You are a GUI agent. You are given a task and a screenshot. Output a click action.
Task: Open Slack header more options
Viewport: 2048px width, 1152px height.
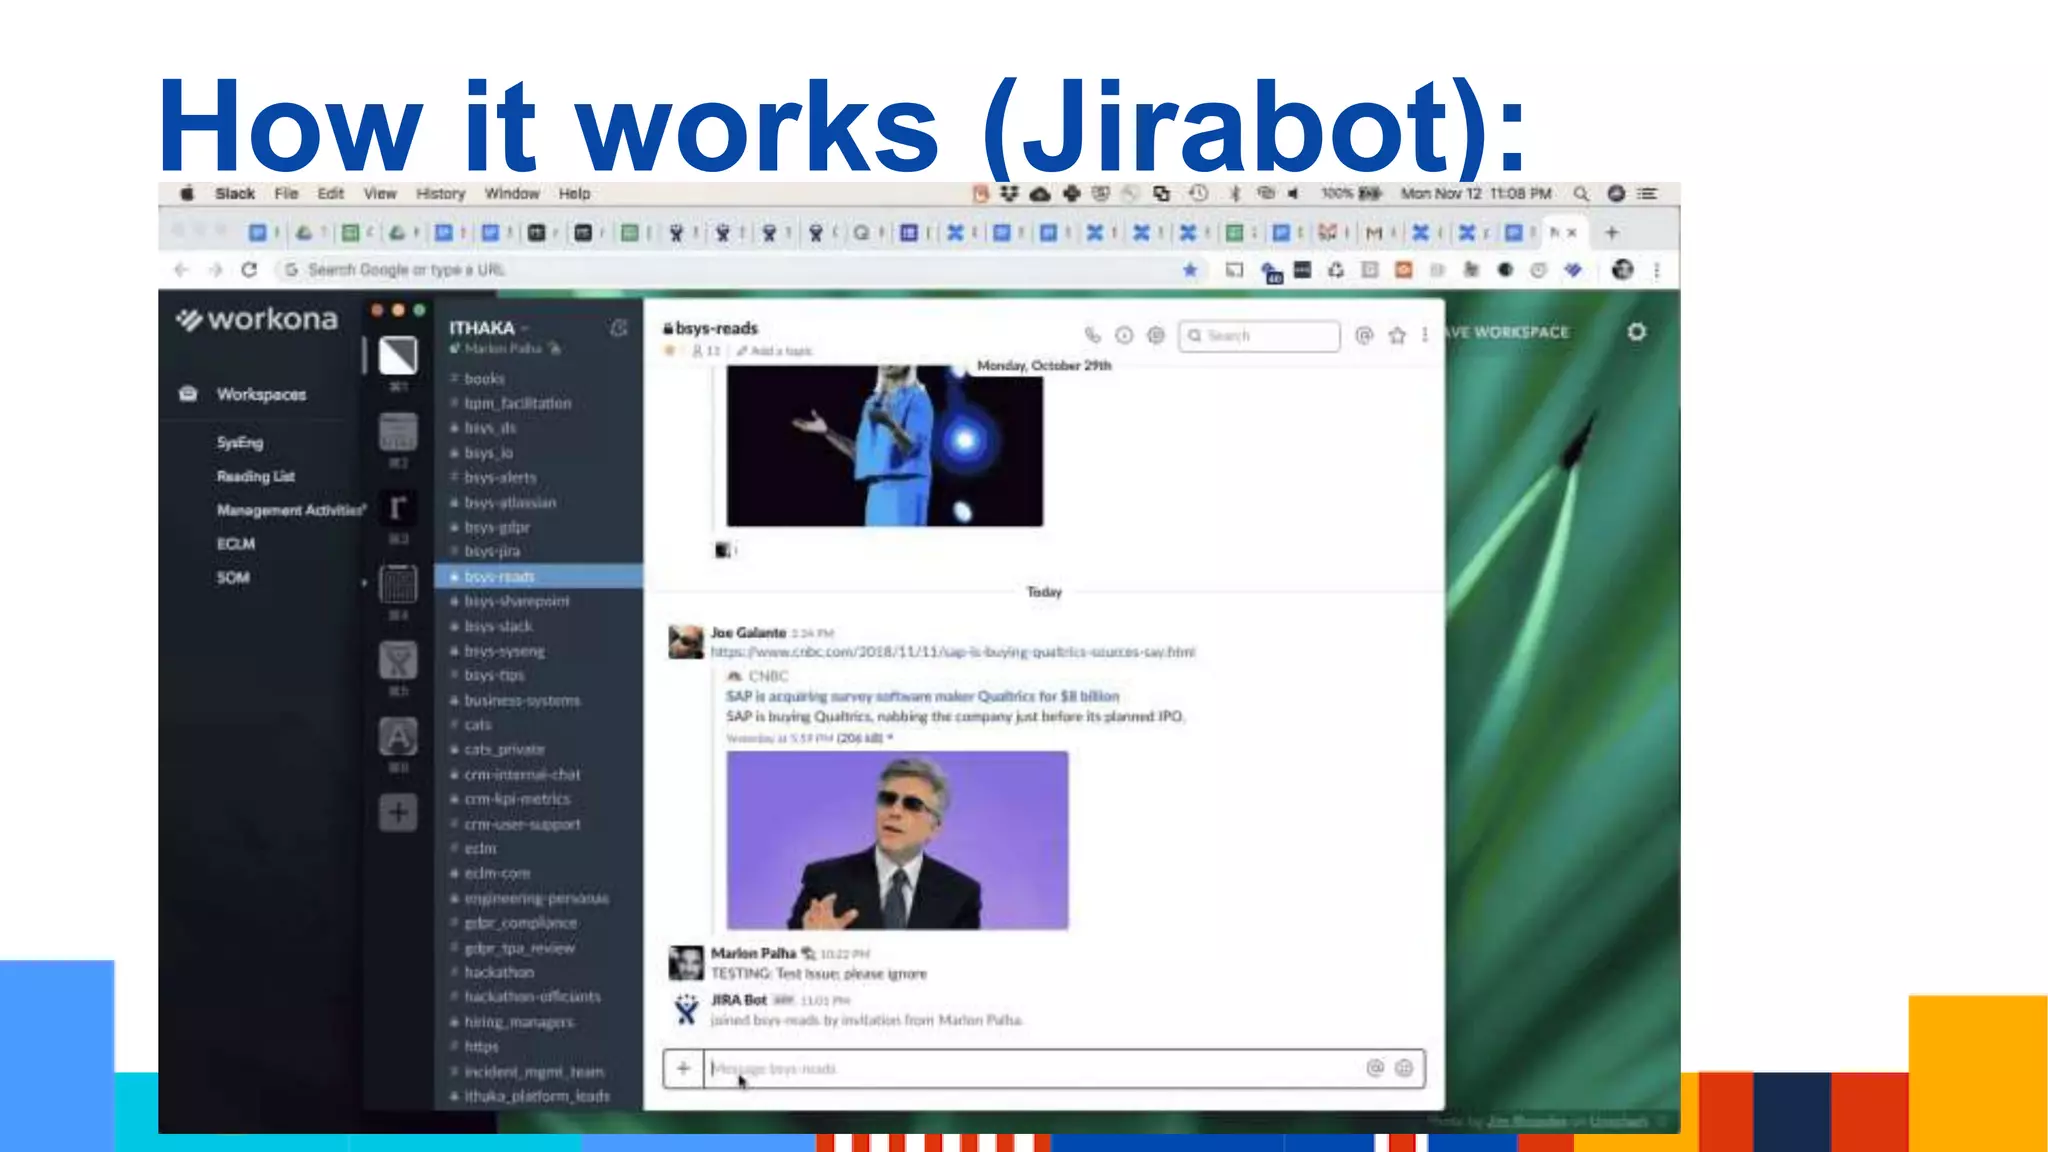[x=1425, y=335]
